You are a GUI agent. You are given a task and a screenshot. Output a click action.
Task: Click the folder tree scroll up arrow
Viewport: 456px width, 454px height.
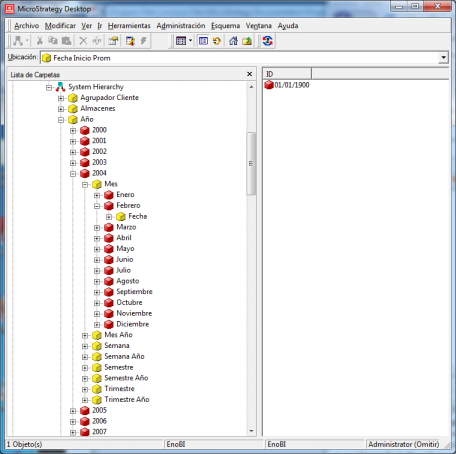tap(251, 87)
